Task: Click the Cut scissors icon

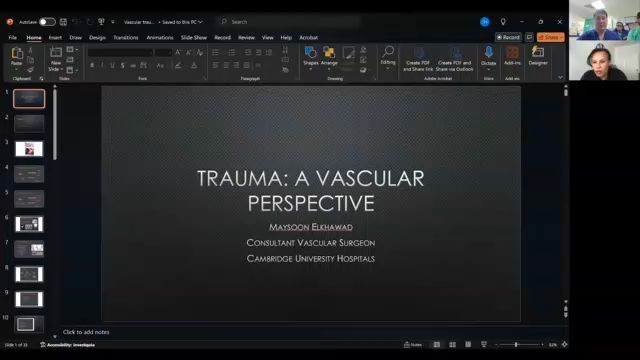Action: click(x=30, y=50)
